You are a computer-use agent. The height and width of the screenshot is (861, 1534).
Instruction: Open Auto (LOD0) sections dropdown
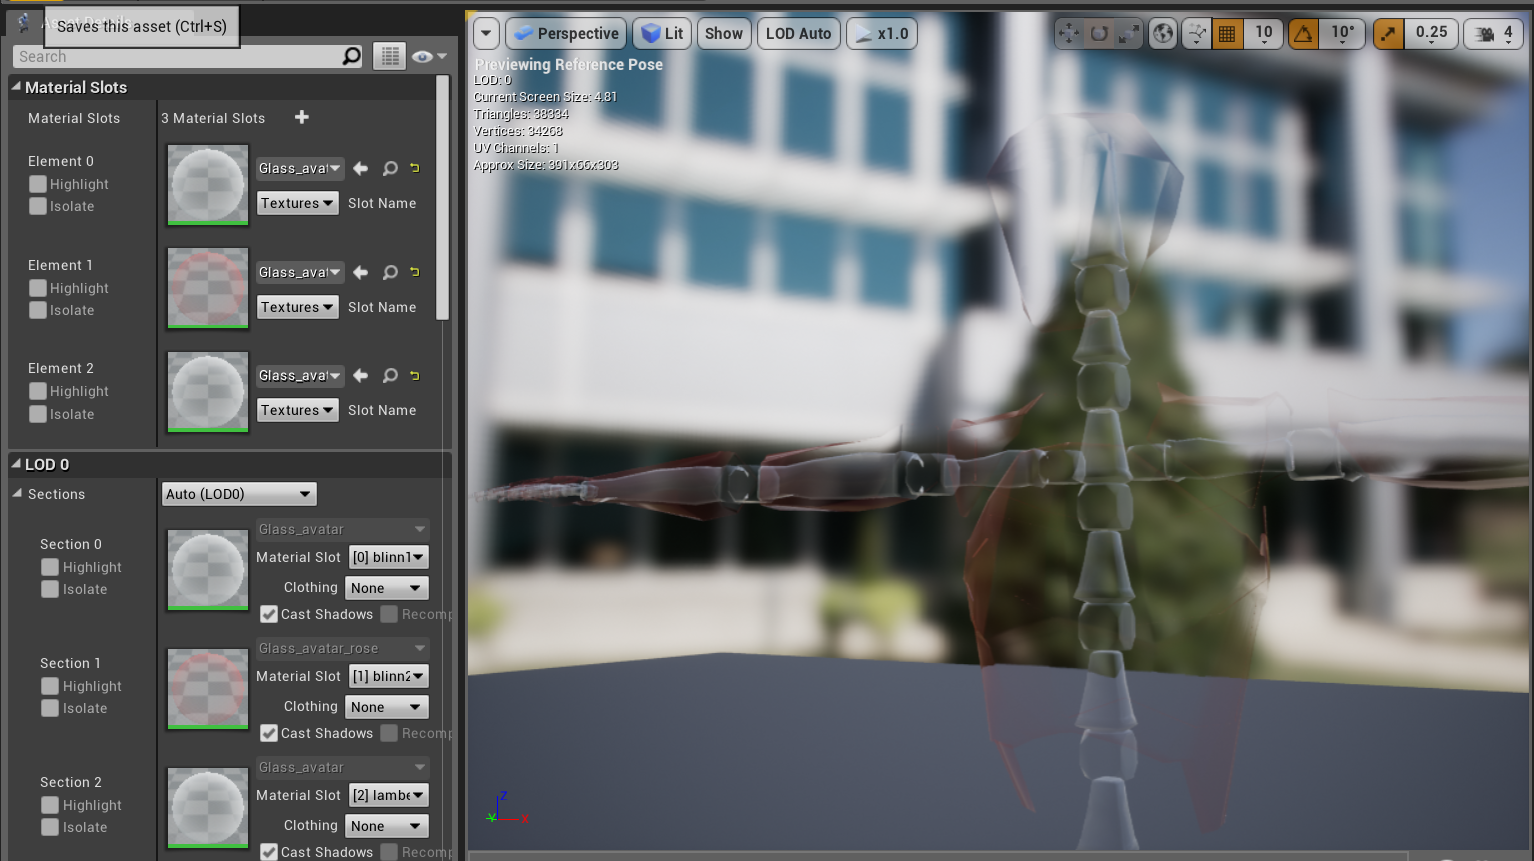click(239, 494)
